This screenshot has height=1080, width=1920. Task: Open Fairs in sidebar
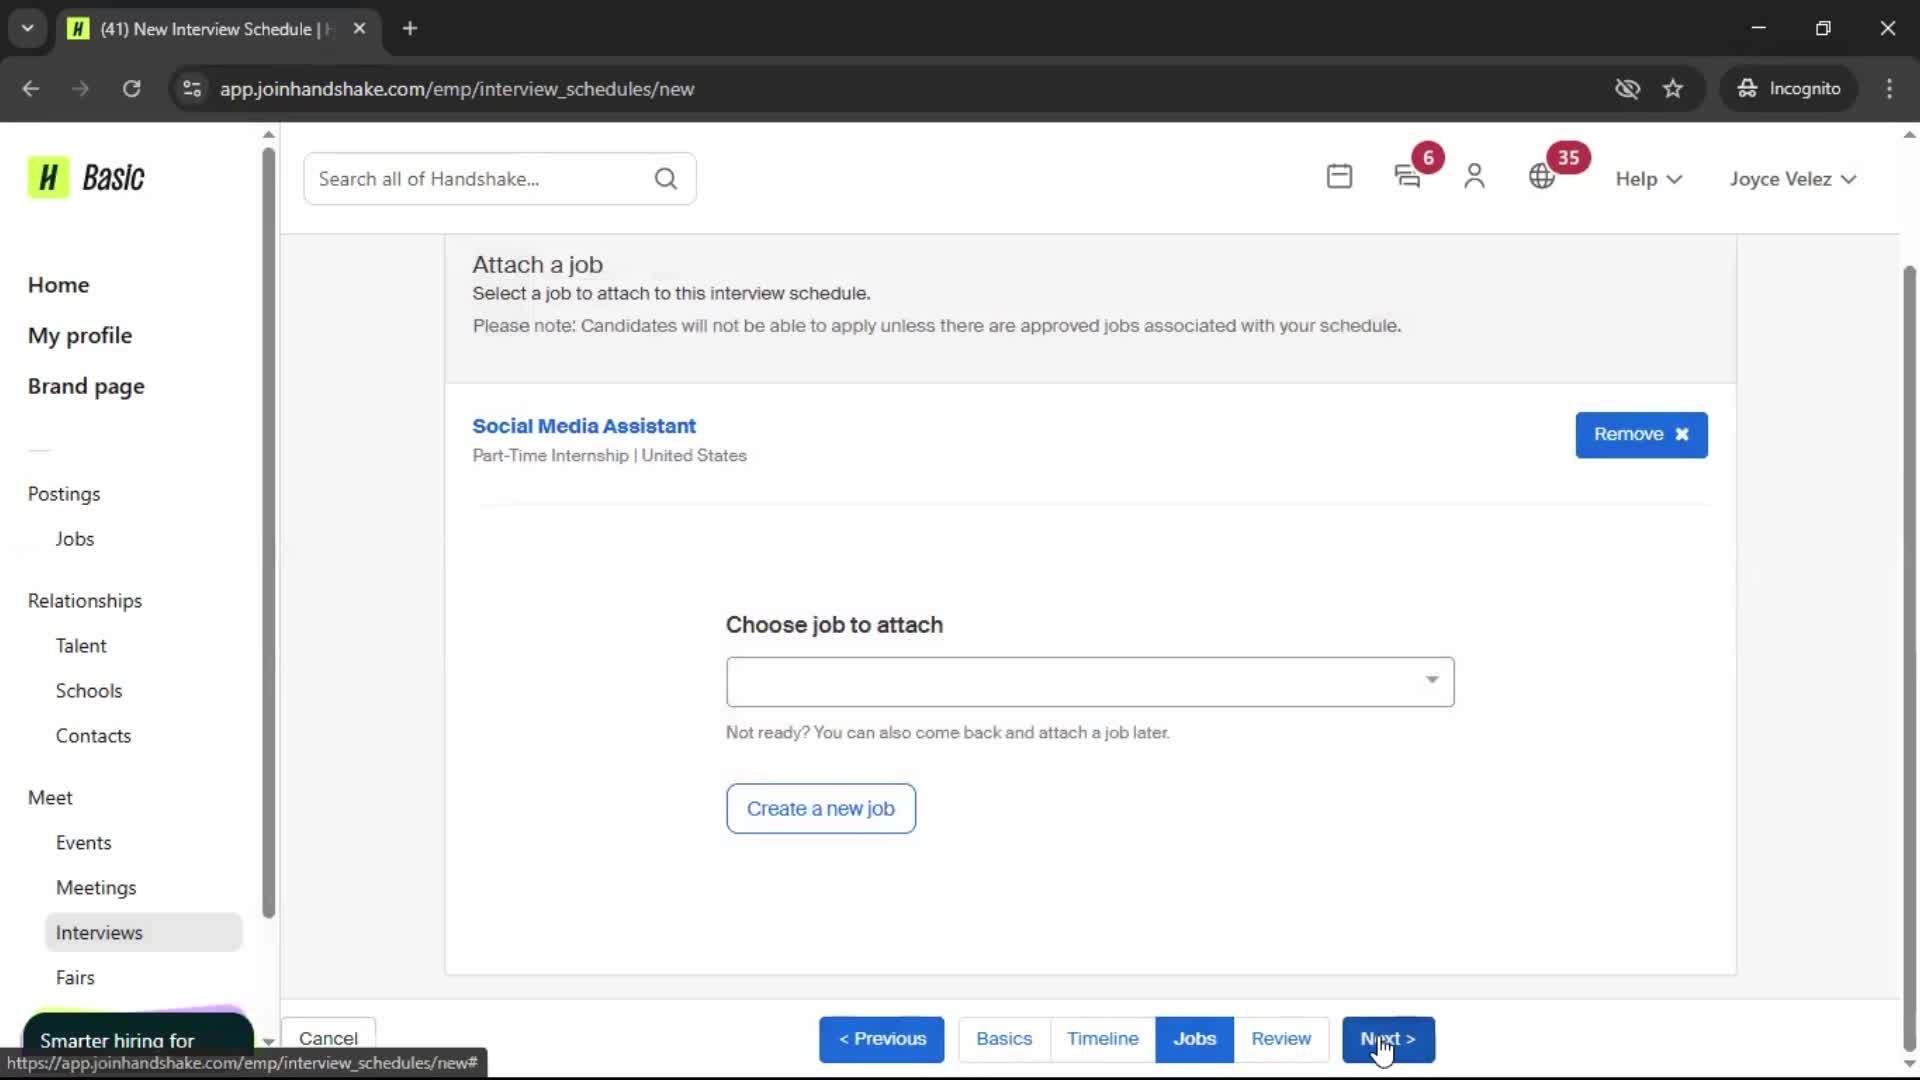pos(75,978)
